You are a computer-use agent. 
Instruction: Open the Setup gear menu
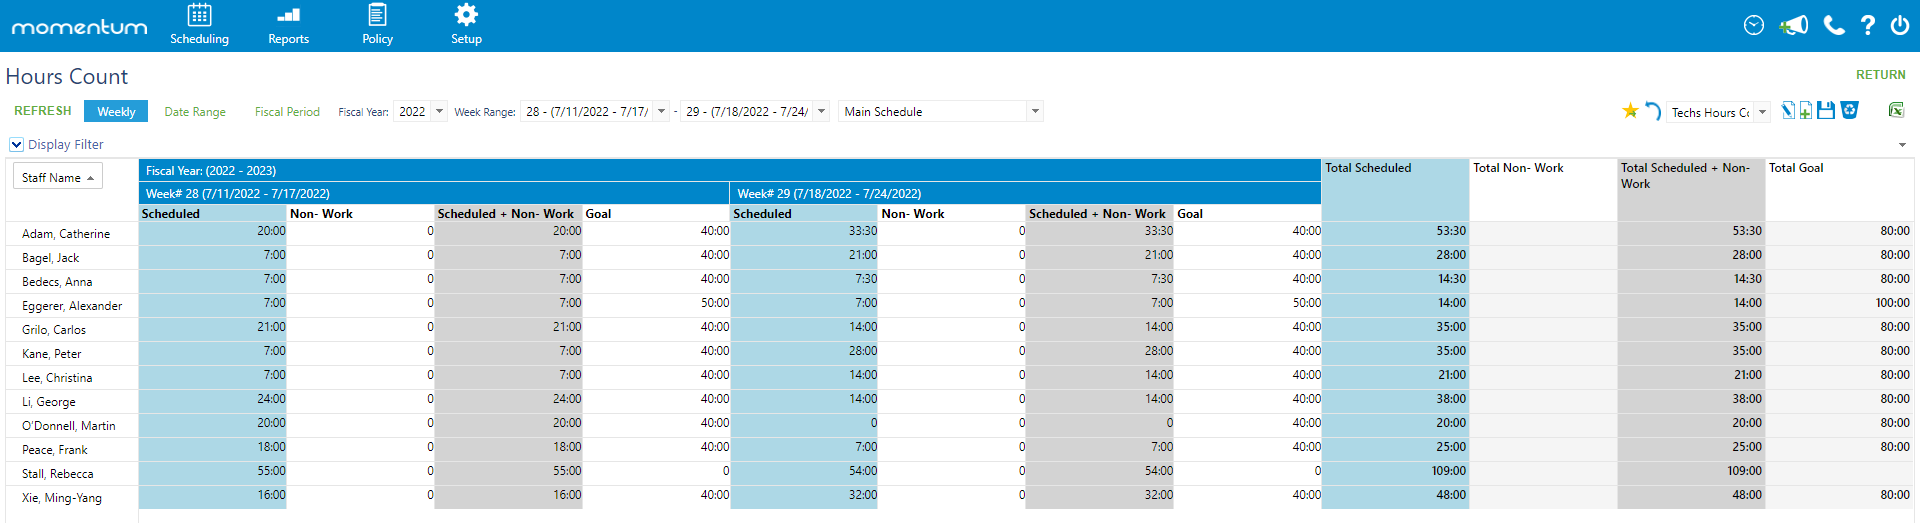466,25
